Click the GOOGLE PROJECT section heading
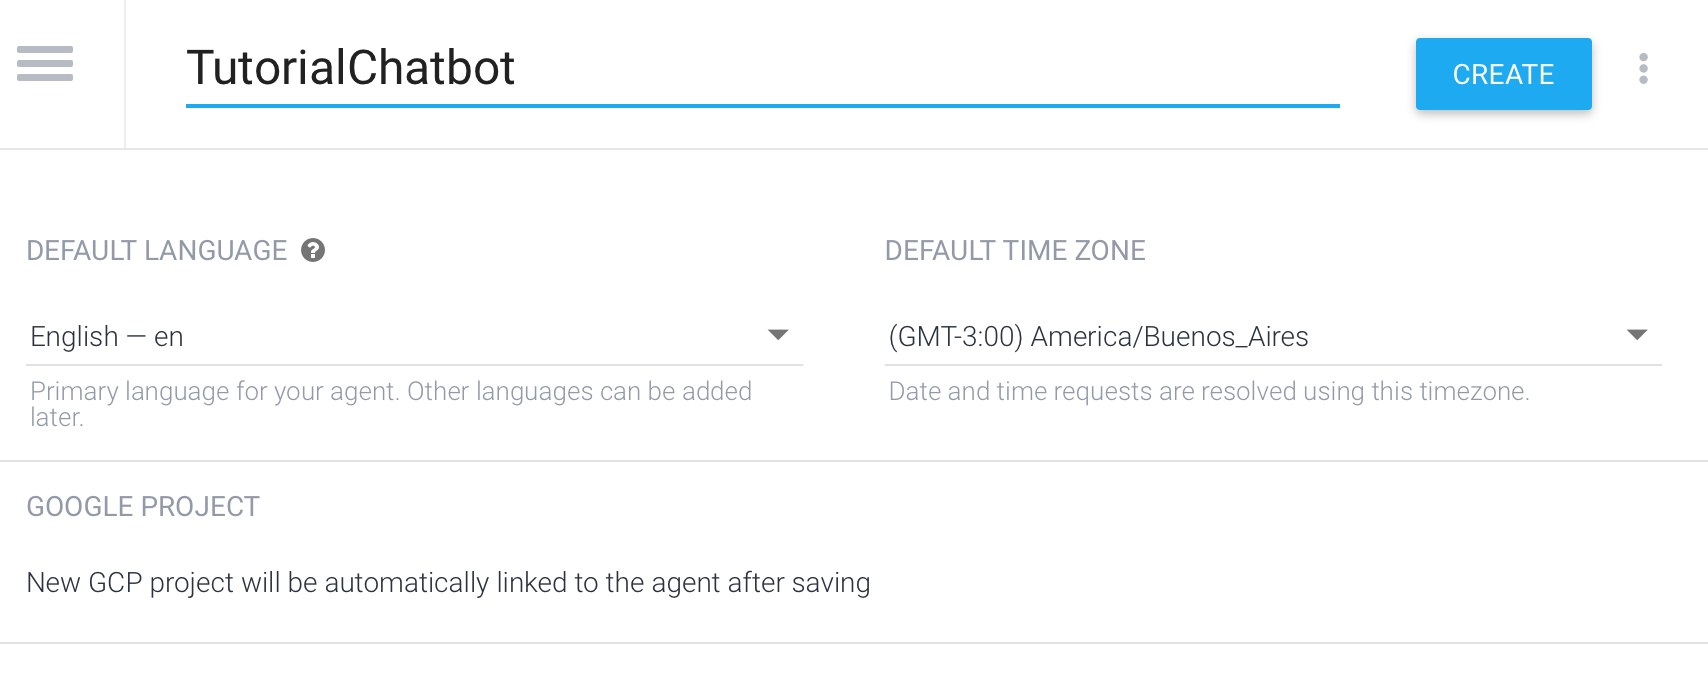 point(143,506)
